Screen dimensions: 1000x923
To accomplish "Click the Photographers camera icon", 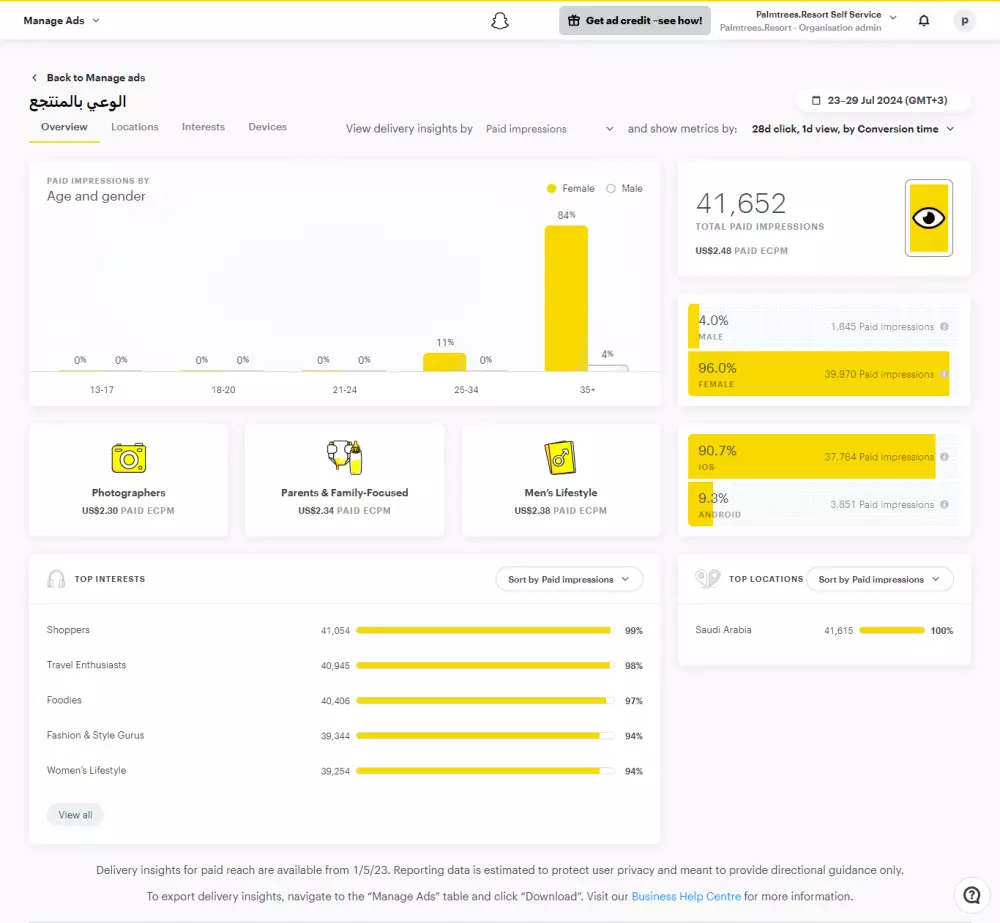I will [129, 458].
